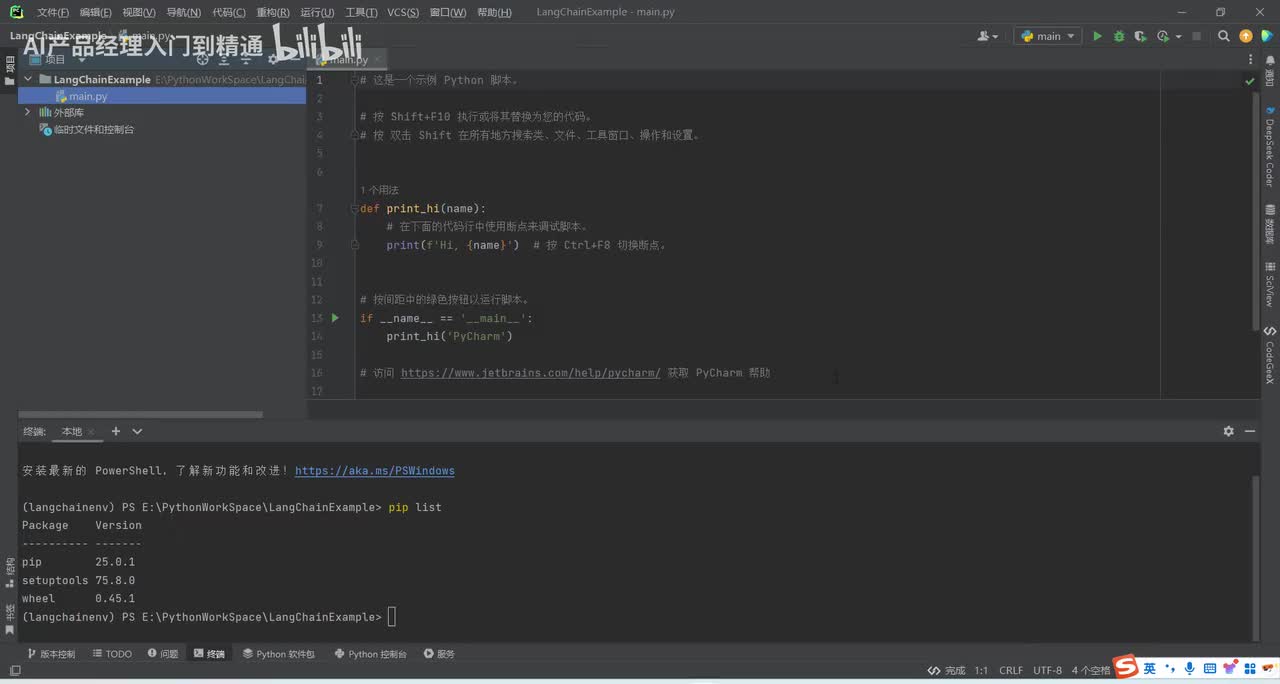
Task: Open the 重构(R) menu
Action: pos(273,12)
